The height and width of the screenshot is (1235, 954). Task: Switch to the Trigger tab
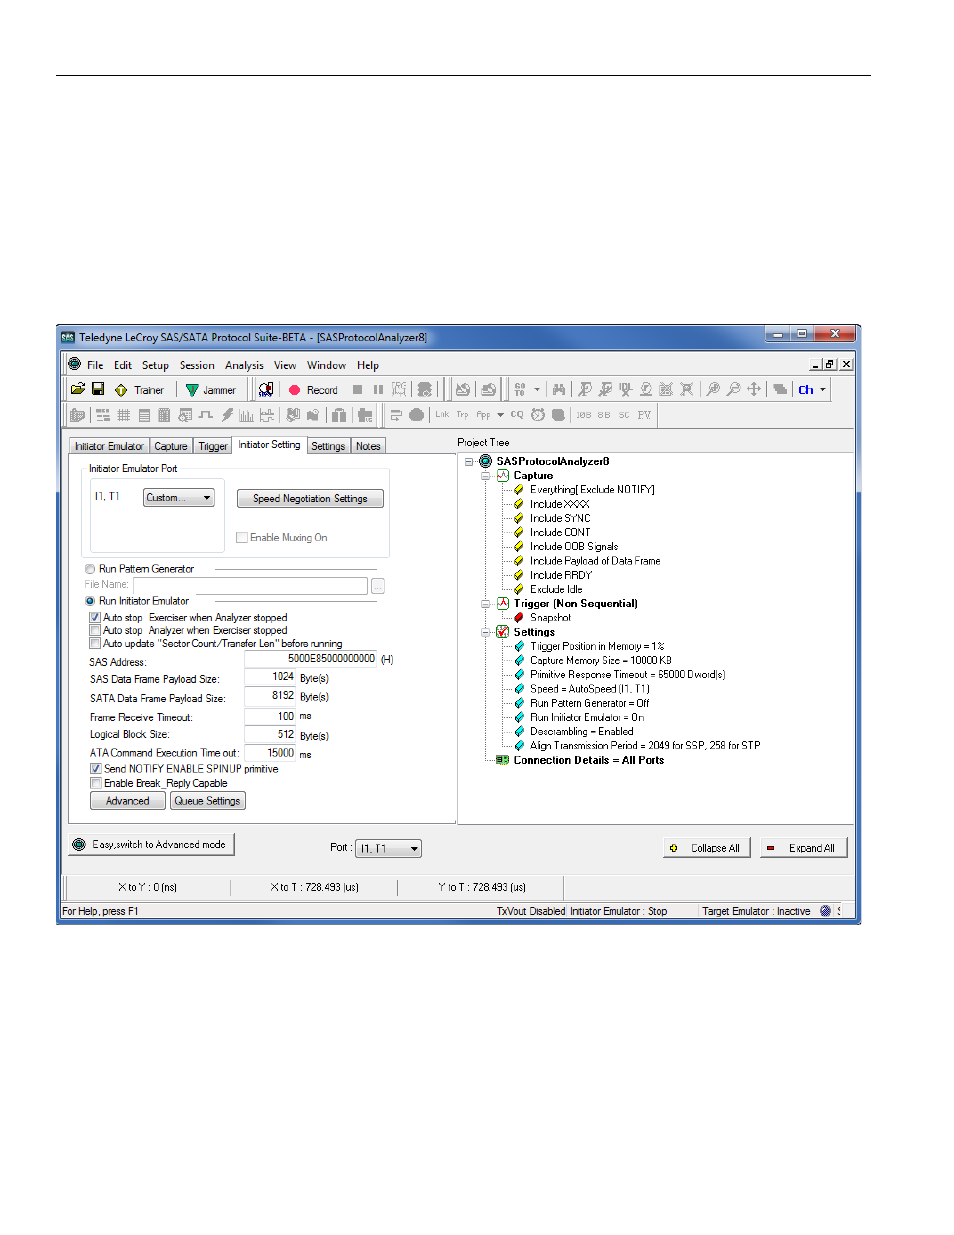click(212, 446)
